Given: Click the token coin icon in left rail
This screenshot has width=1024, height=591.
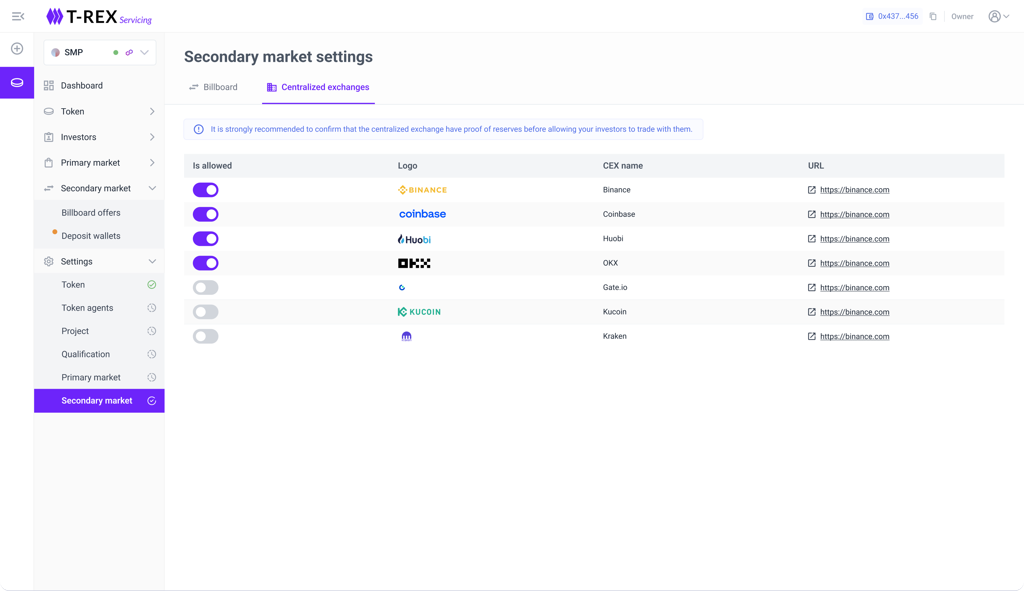Looking at the screenshot, I should (x=17, y=83).
